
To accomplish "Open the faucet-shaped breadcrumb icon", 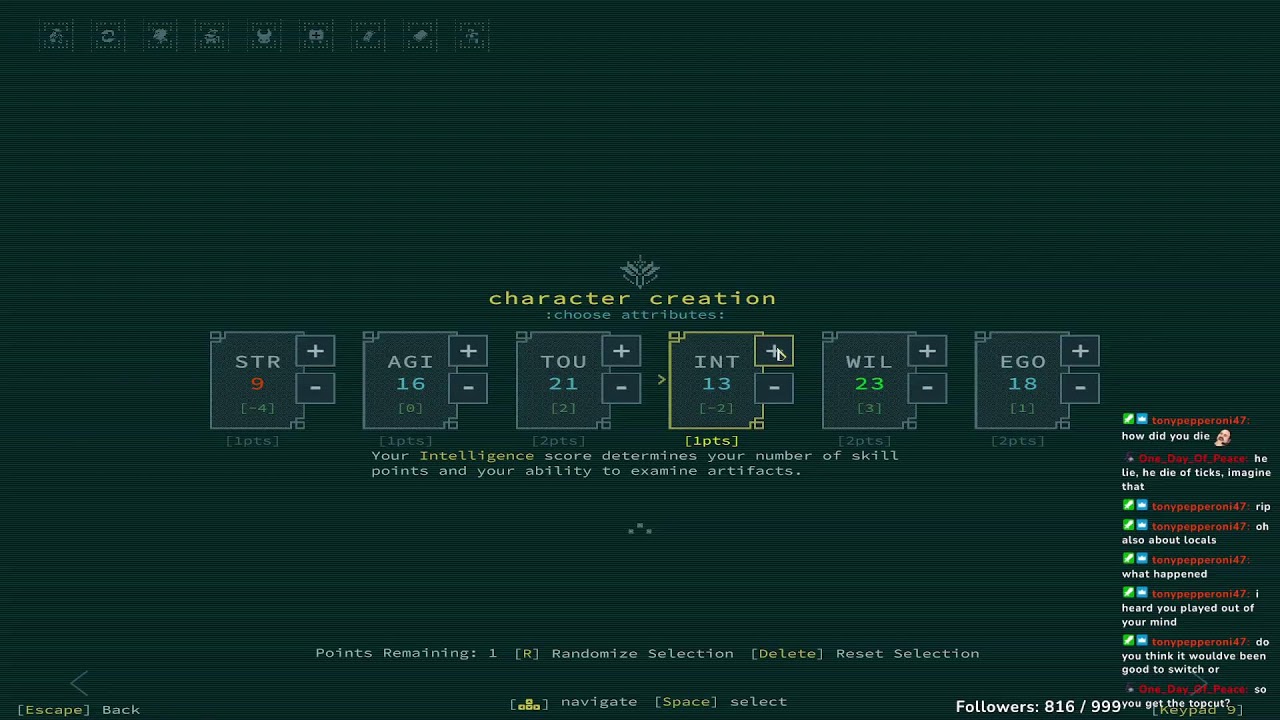I will click(x=472, y=37).
